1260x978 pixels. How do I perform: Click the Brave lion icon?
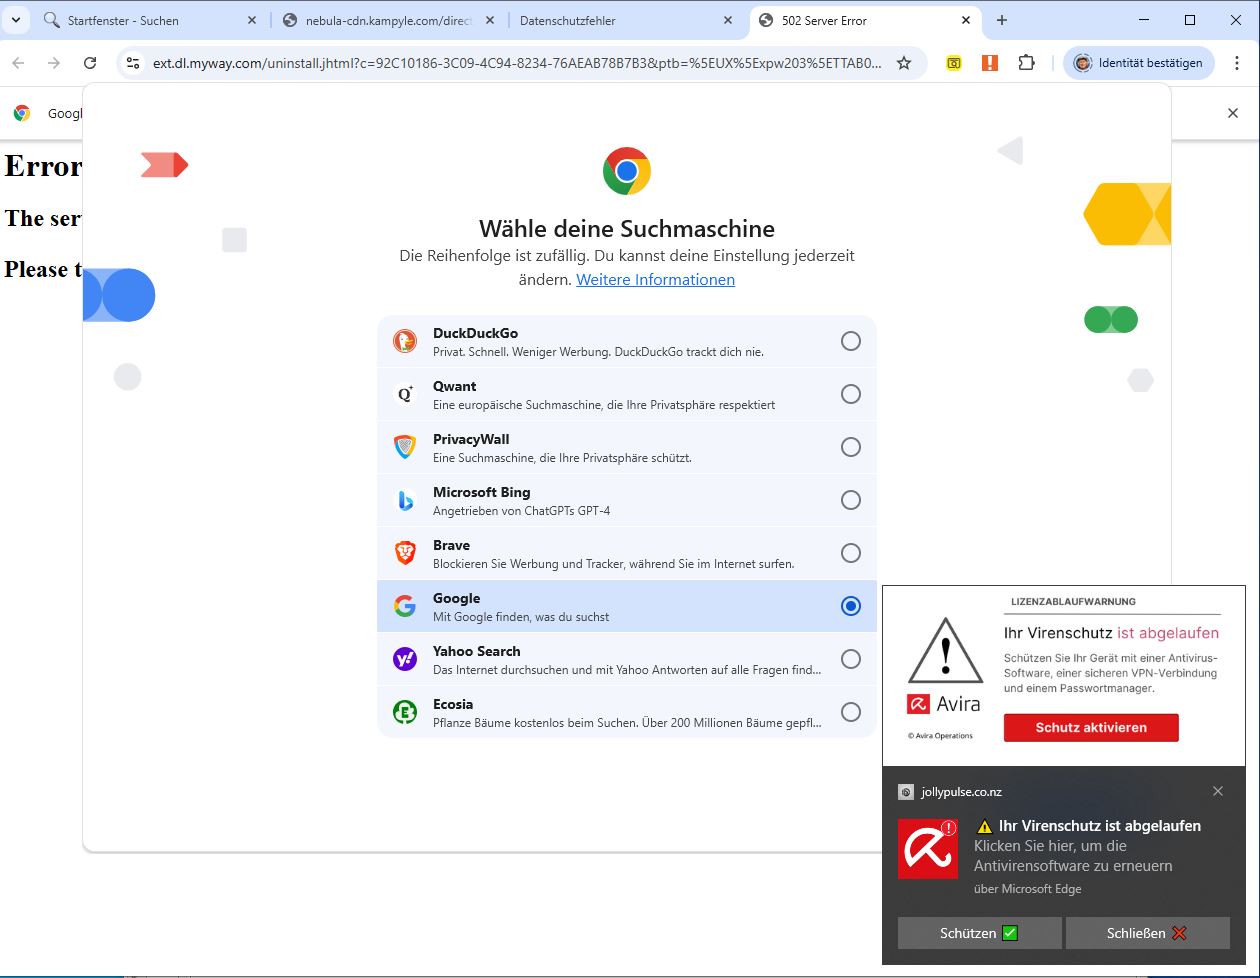[405, 553]
